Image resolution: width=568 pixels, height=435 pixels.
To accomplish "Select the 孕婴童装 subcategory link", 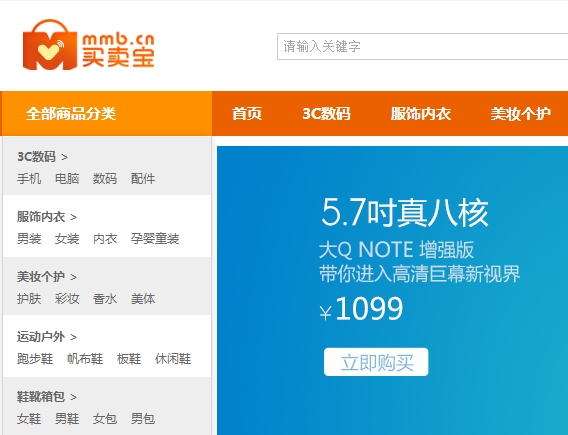I will [x=155, y=239].
